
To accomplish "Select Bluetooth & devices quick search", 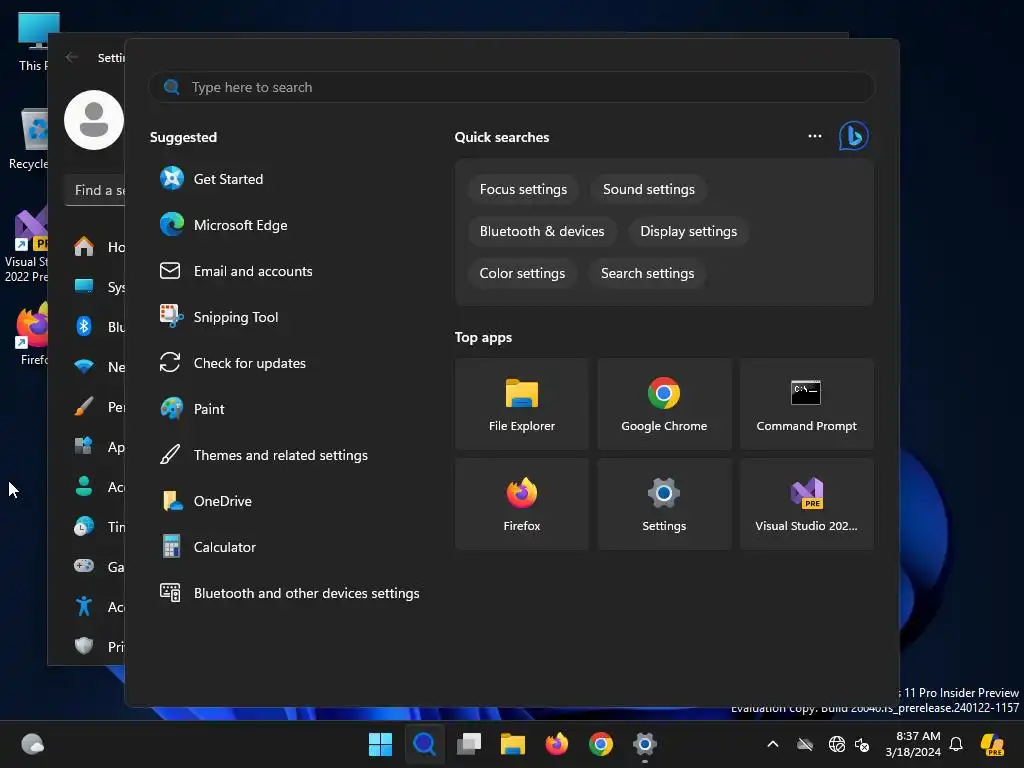I will pyautogui.click(x=542, y=231).
